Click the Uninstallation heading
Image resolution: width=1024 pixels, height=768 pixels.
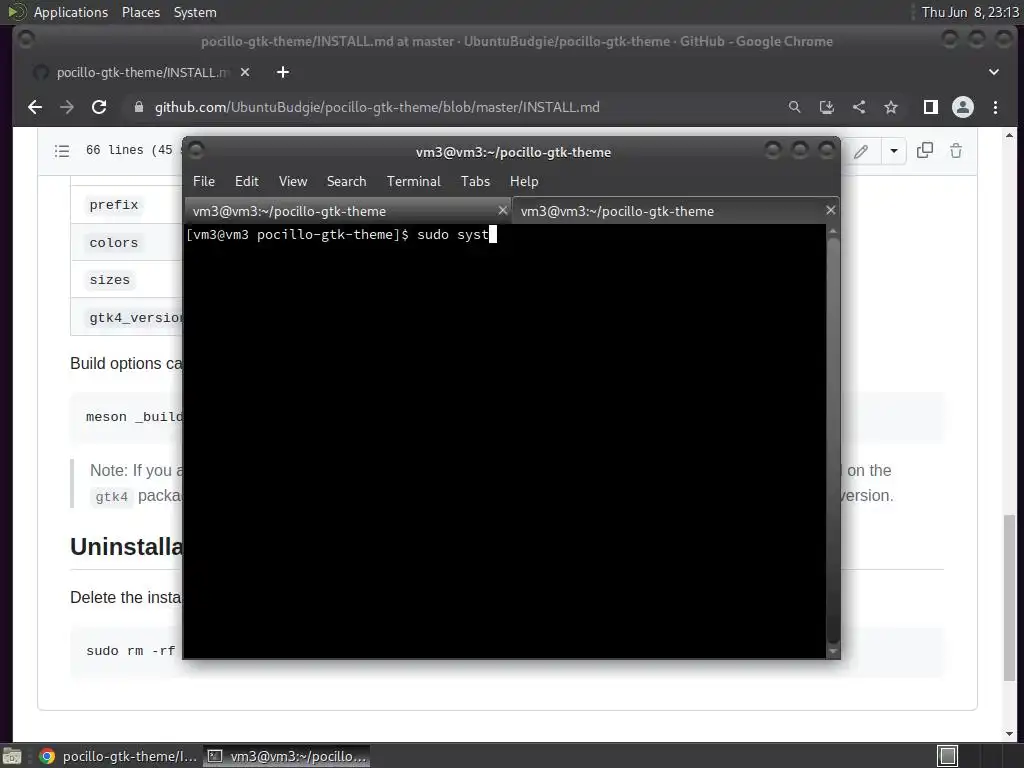pyautogui.click(x=126, y=547)
